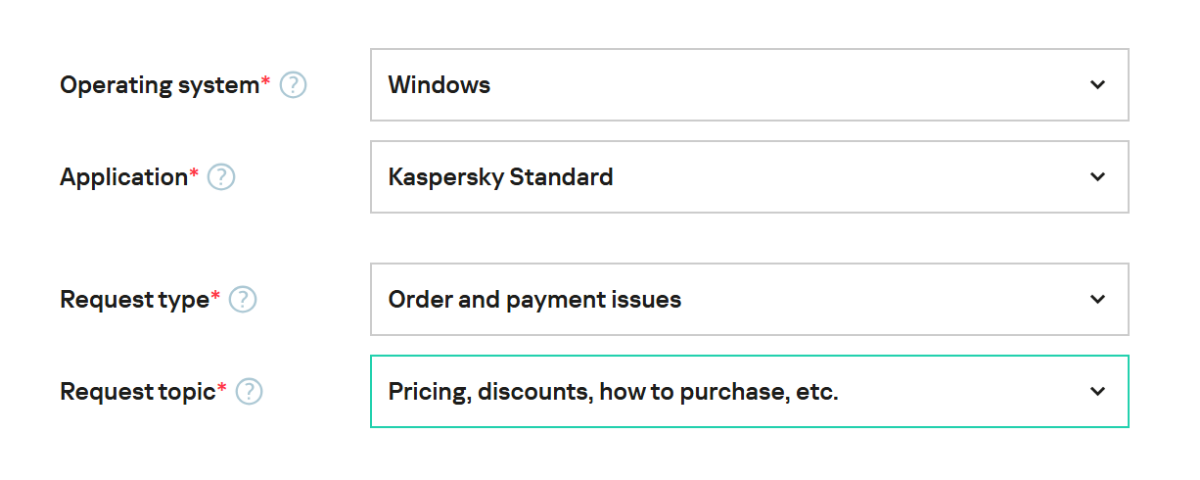Click the red asterisk after Application

point(194,174)
